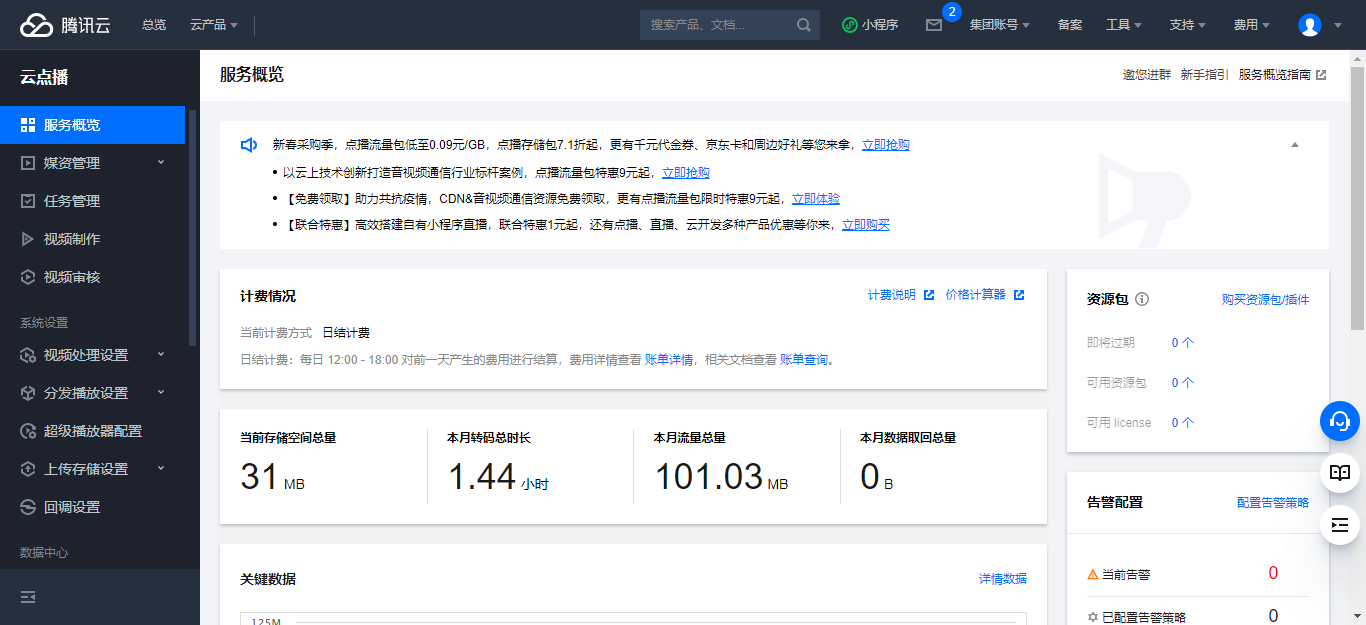Click 配置告警策略 link
Viewport: 1366px width, 625px height.
coord(1273,502)
